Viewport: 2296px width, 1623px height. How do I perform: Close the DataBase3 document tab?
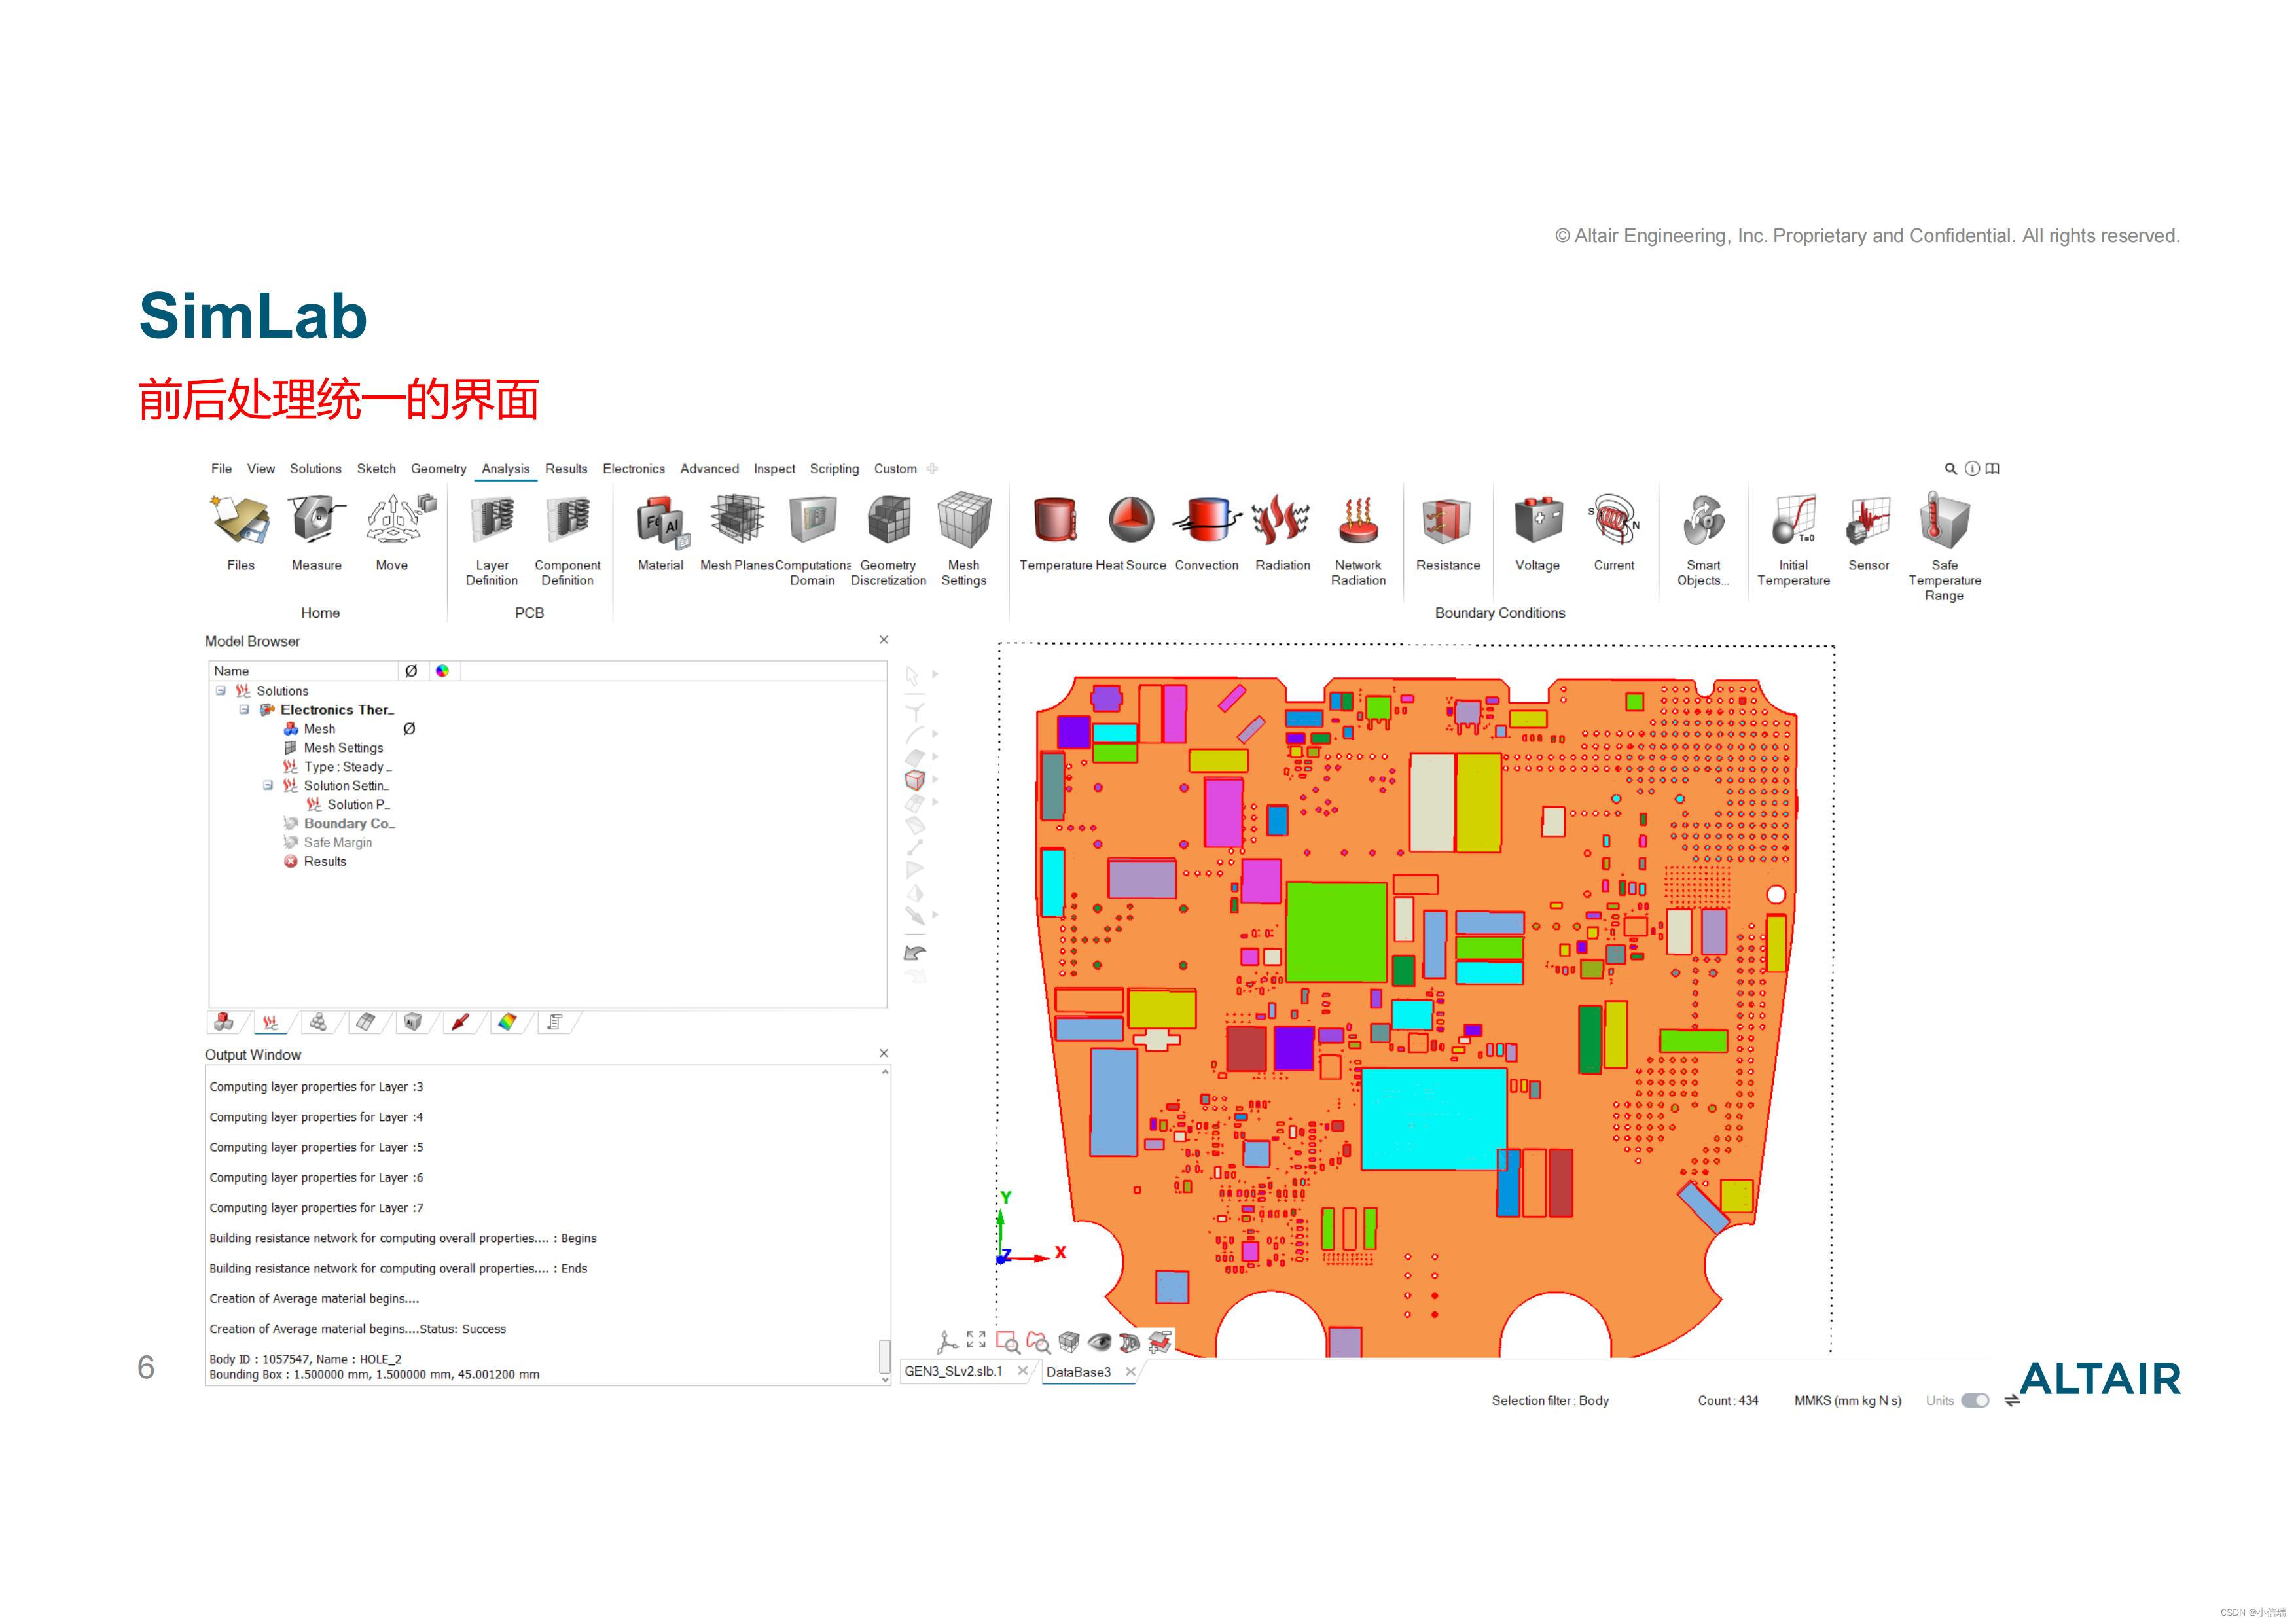click(1131, 1371)
